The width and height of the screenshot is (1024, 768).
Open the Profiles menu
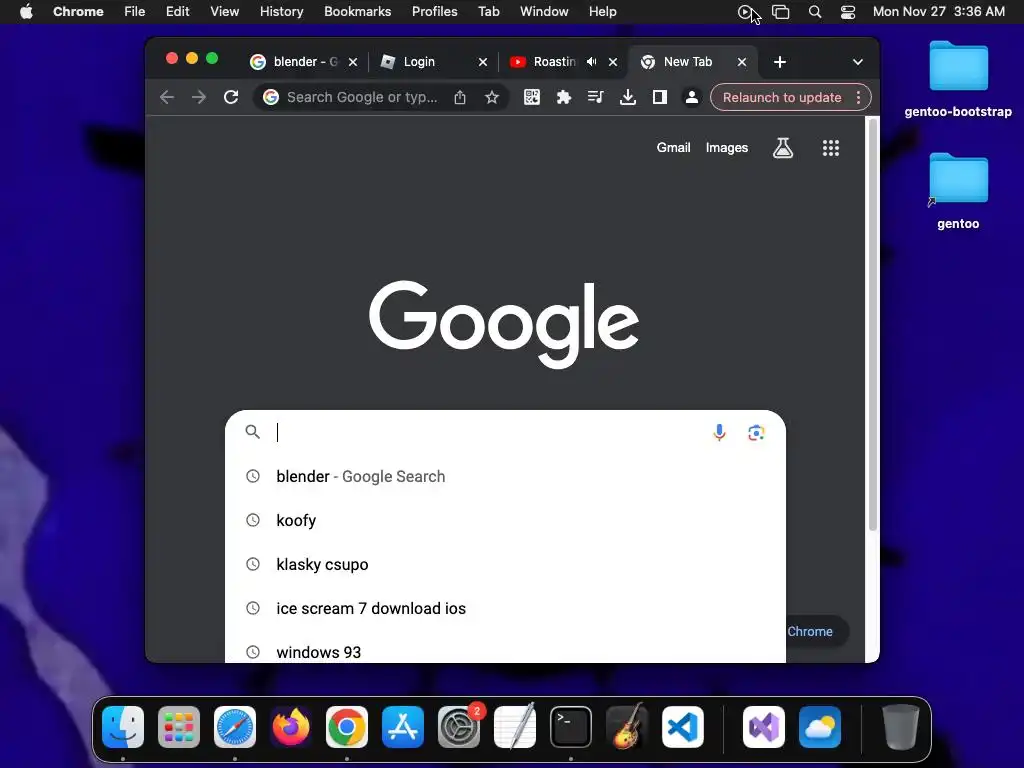coord(434,11)
